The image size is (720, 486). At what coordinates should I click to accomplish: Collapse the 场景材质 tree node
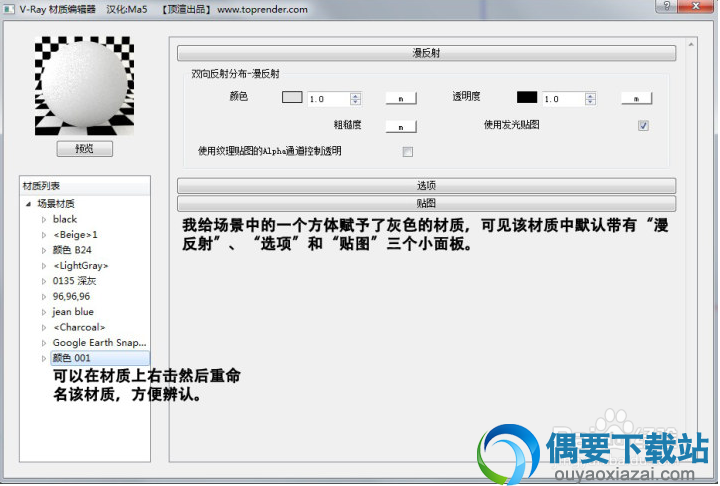pos(28,204)
